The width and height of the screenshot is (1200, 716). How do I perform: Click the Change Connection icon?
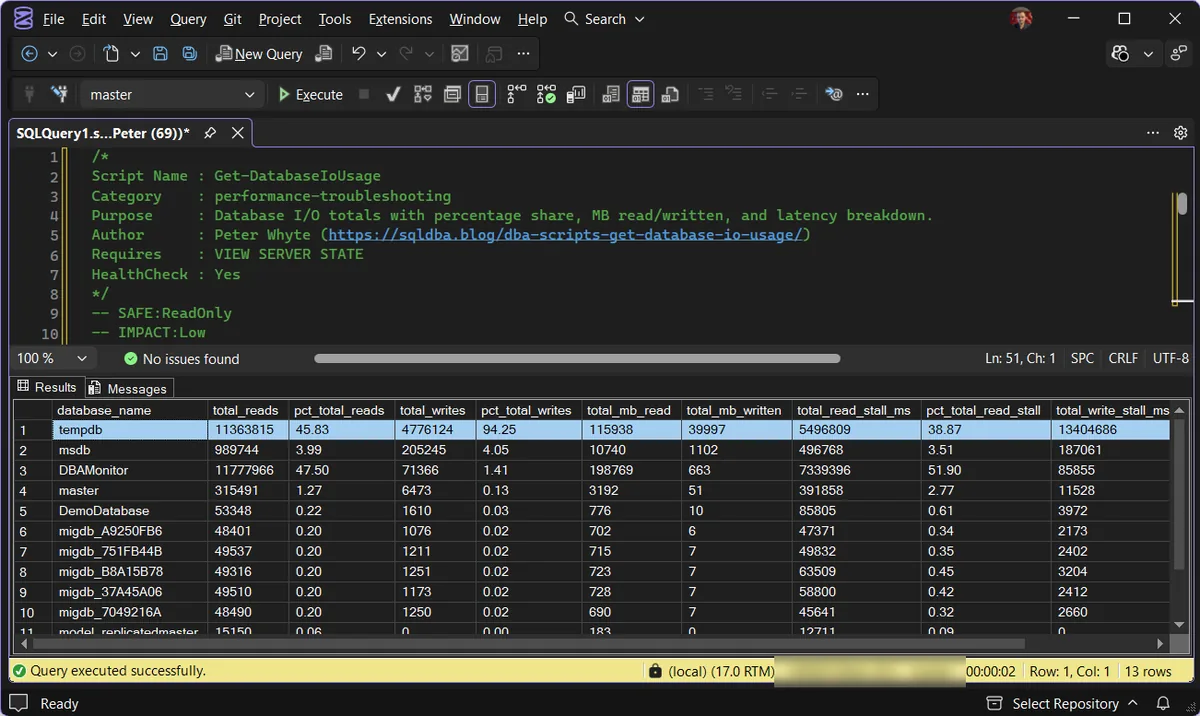[x=59, y=94]
